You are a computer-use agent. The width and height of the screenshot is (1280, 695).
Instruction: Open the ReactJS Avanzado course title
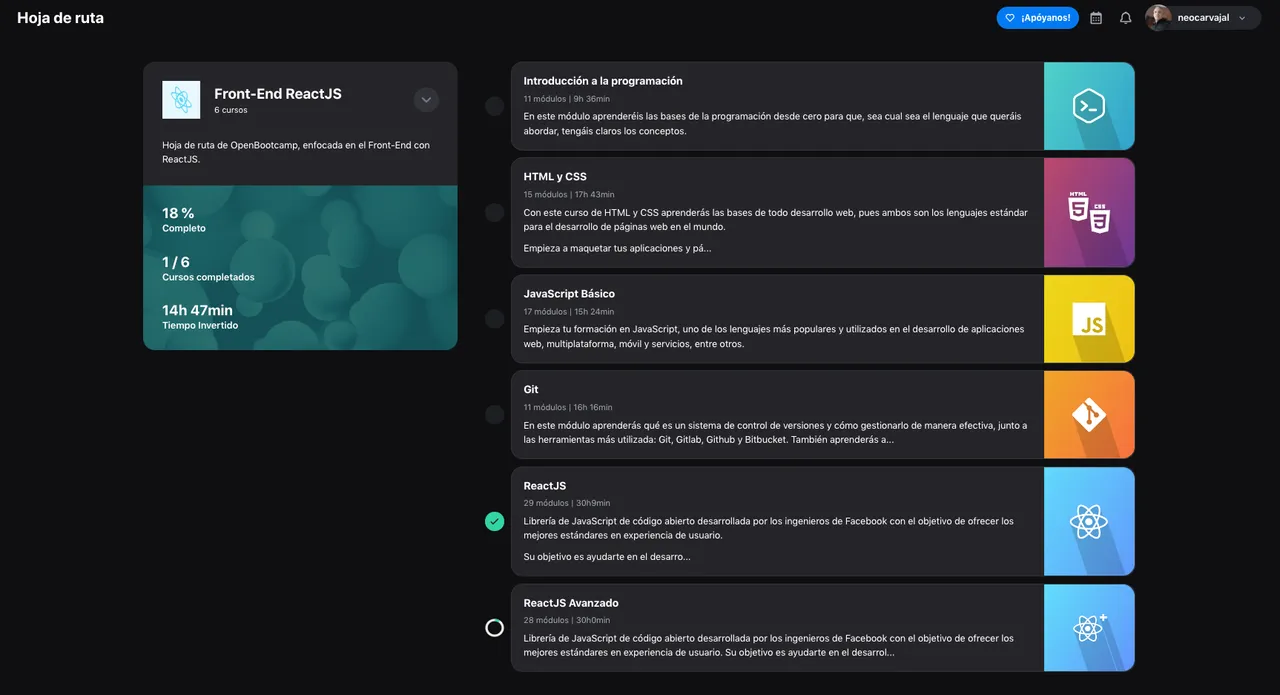point(571,603)
